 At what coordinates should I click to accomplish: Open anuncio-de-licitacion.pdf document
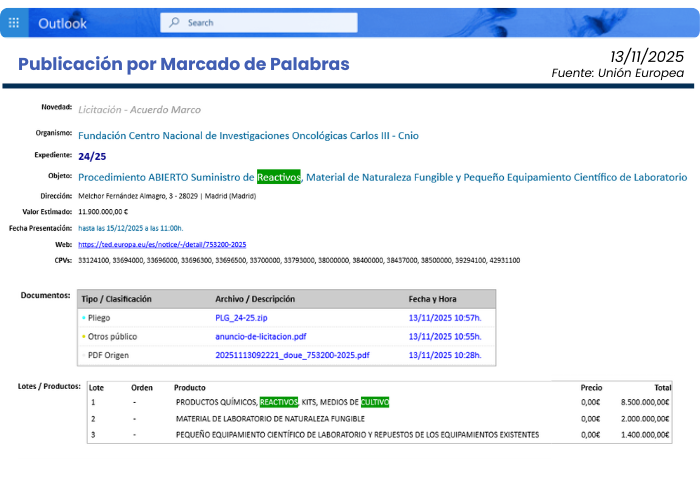coord(260,336)
